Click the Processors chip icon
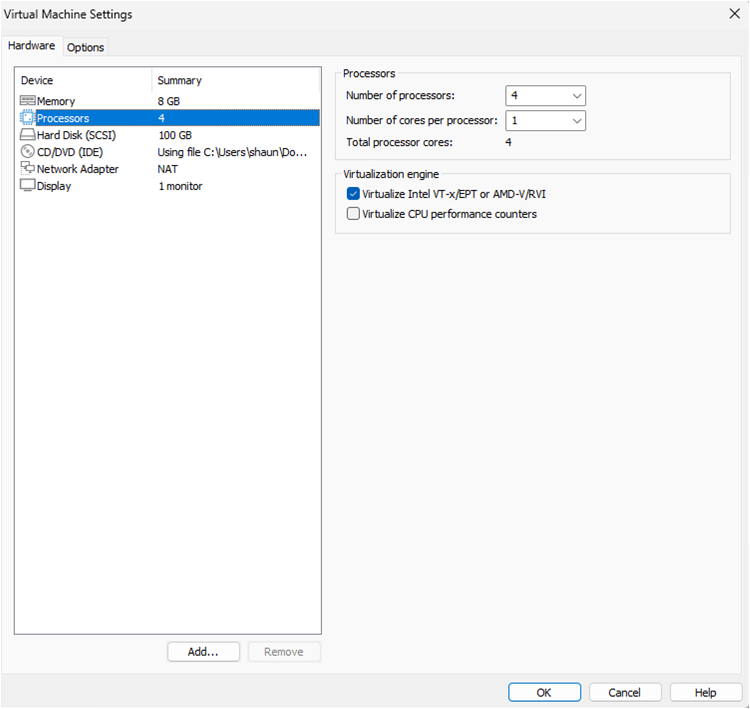750x709 pixels. [x=27, y=118]
